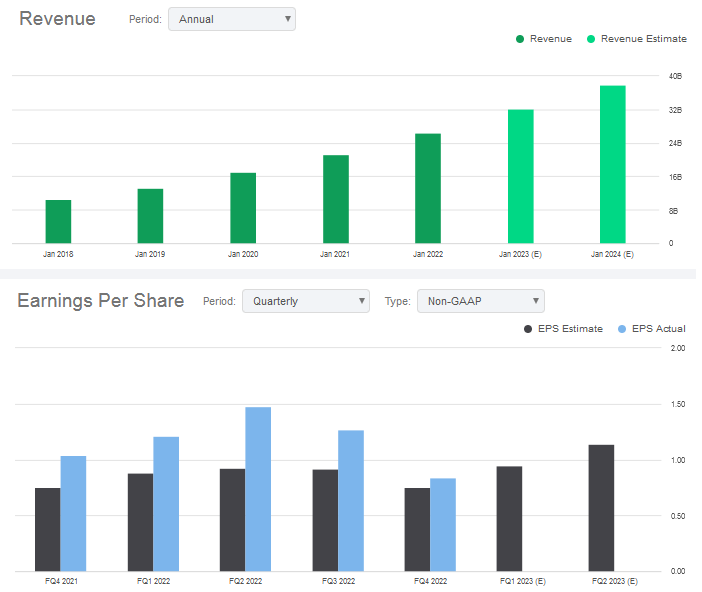The height and width of the screenshot is (592, 702).
Task: Click the Type: label text
Action: coord(398,301)
